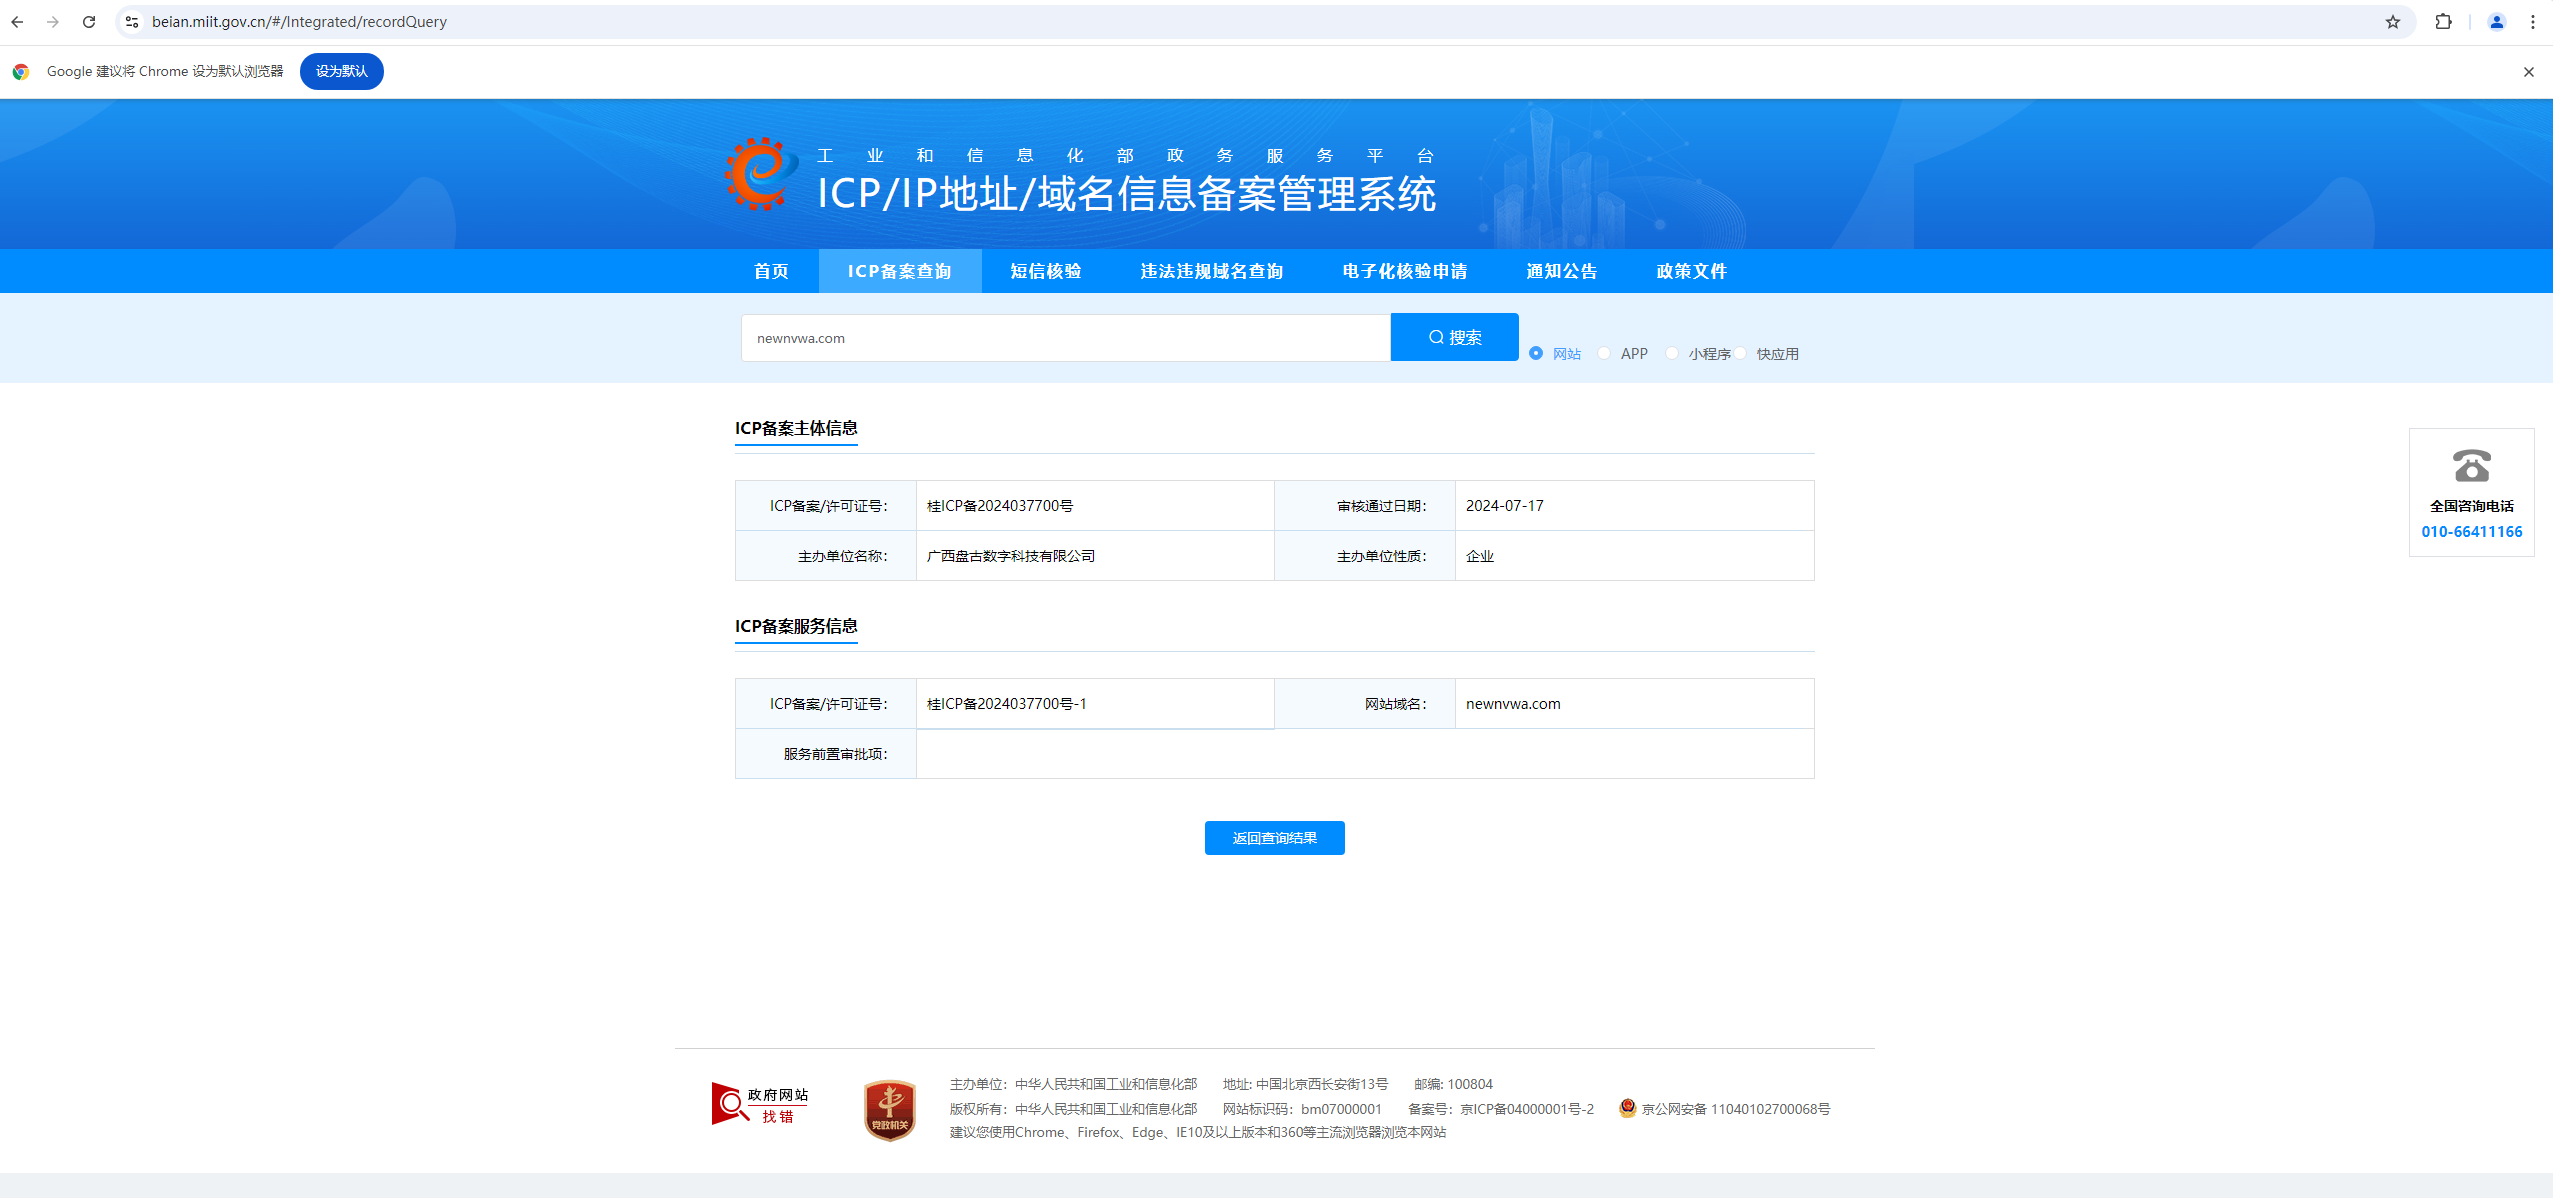Screen dimensions: 2553x1198
Task: Click the 政府网站找错 badge icon
Action: point(760,1105)
